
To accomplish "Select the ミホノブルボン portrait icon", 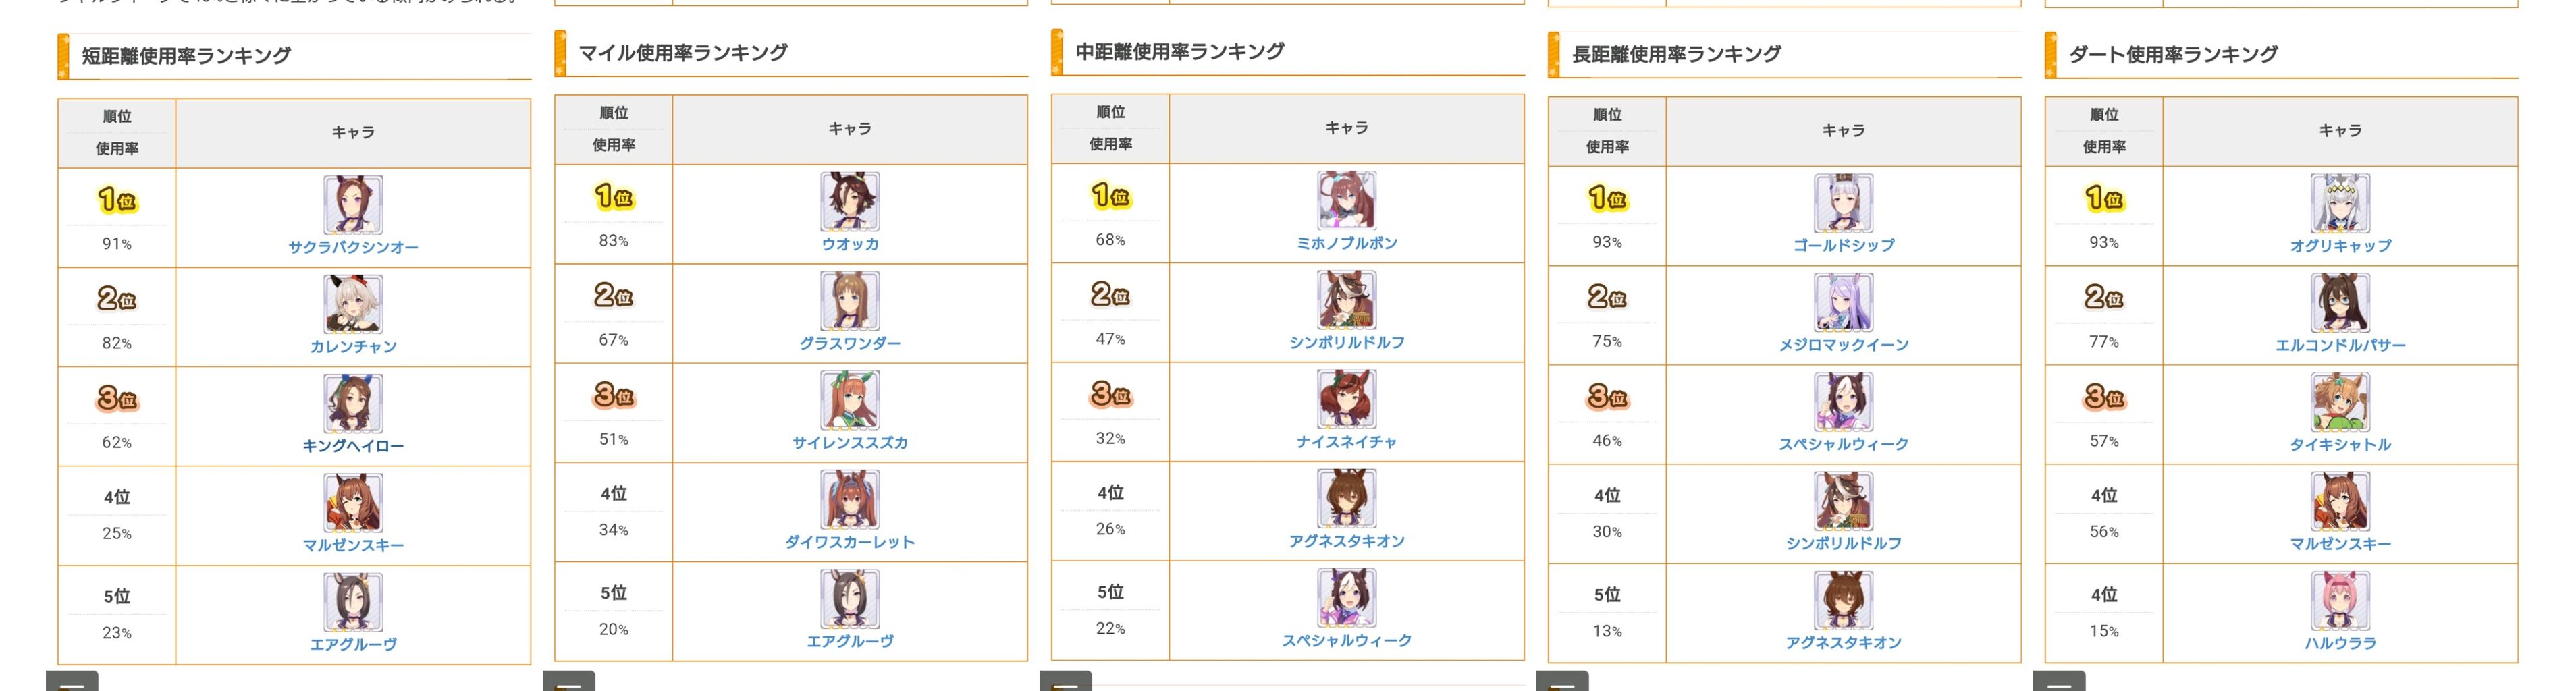I will 1347,200.
